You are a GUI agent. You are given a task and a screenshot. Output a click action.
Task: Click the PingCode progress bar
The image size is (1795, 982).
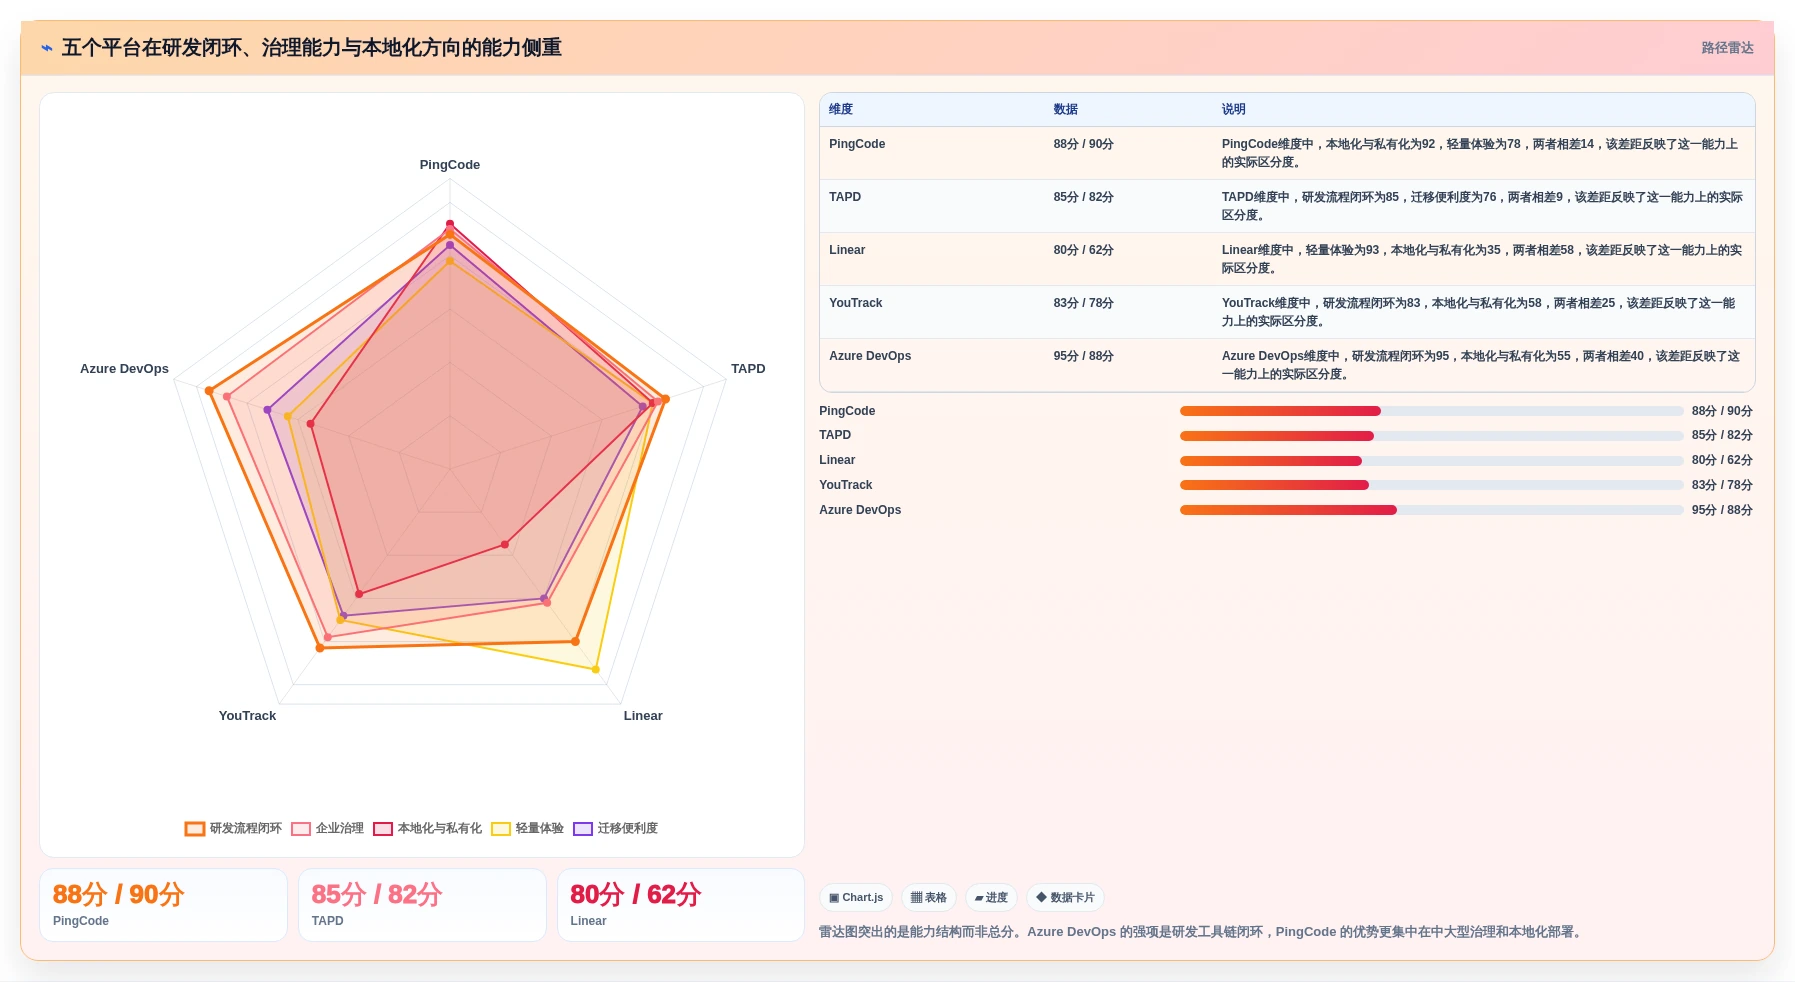(x=1431, y=411)
